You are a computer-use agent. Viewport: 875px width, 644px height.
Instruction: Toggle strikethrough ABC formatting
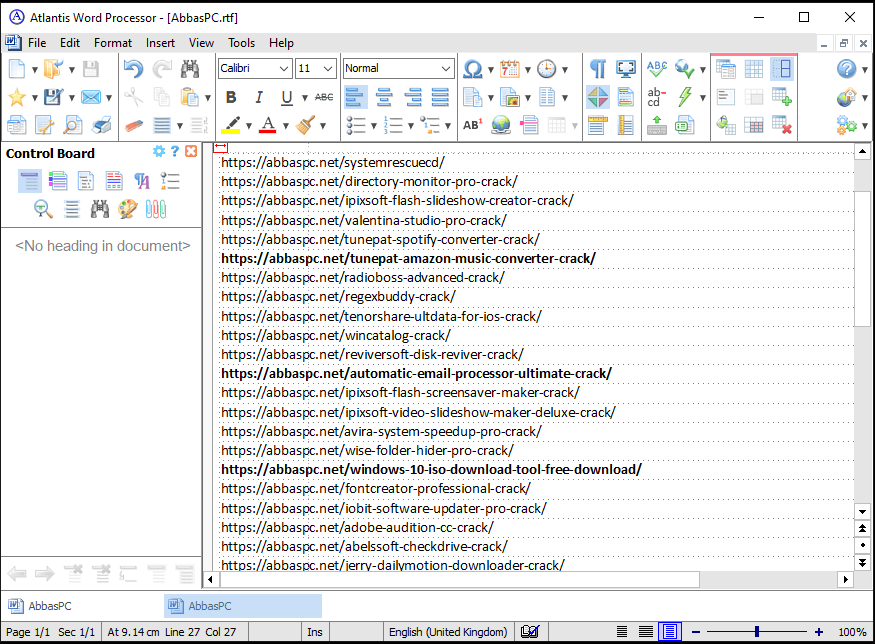point(324,97)
